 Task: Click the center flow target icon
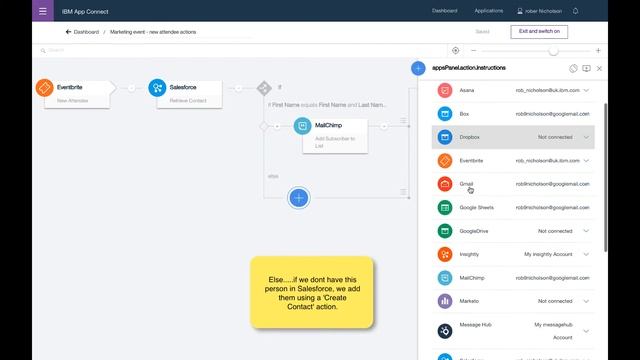pos(456,51)
